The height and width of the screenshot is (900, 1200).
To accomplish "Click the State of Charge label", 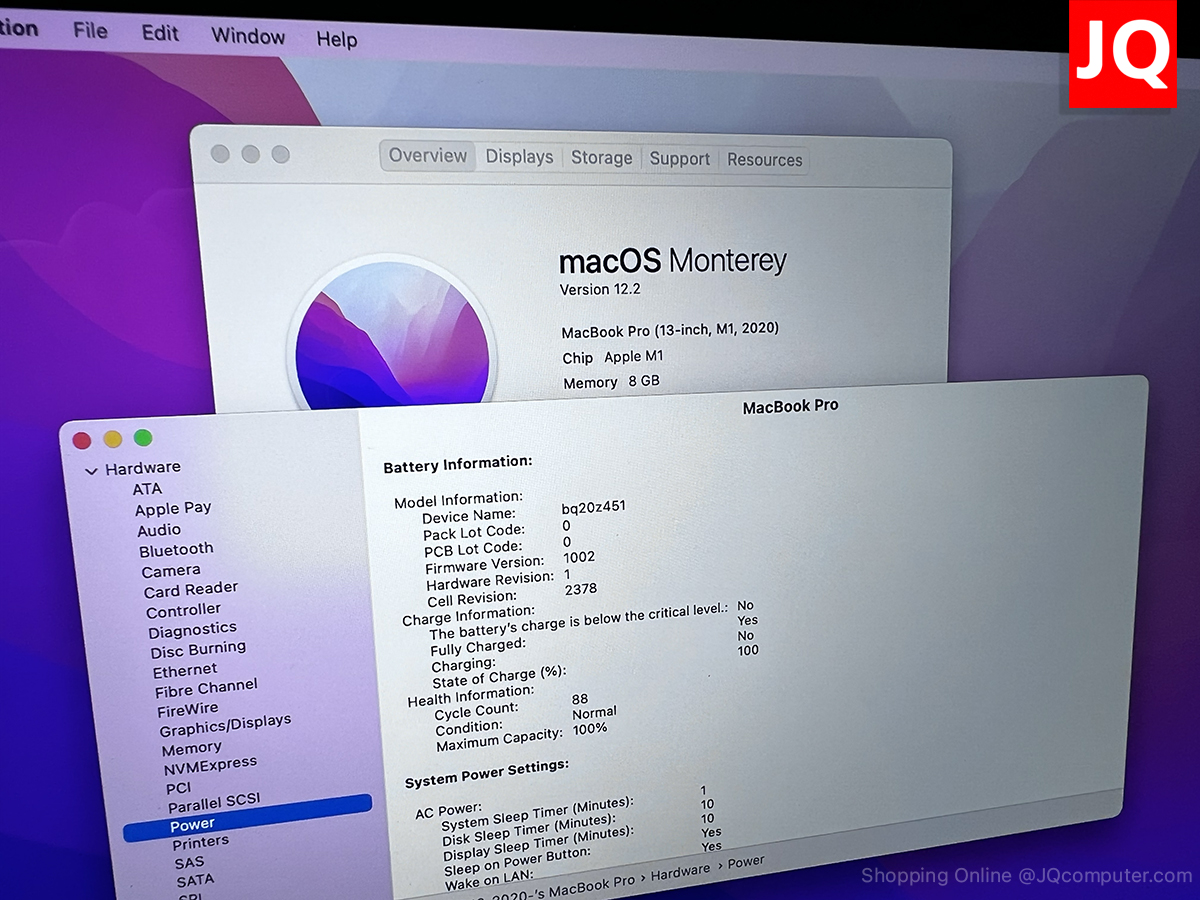I will coord(499,675).
